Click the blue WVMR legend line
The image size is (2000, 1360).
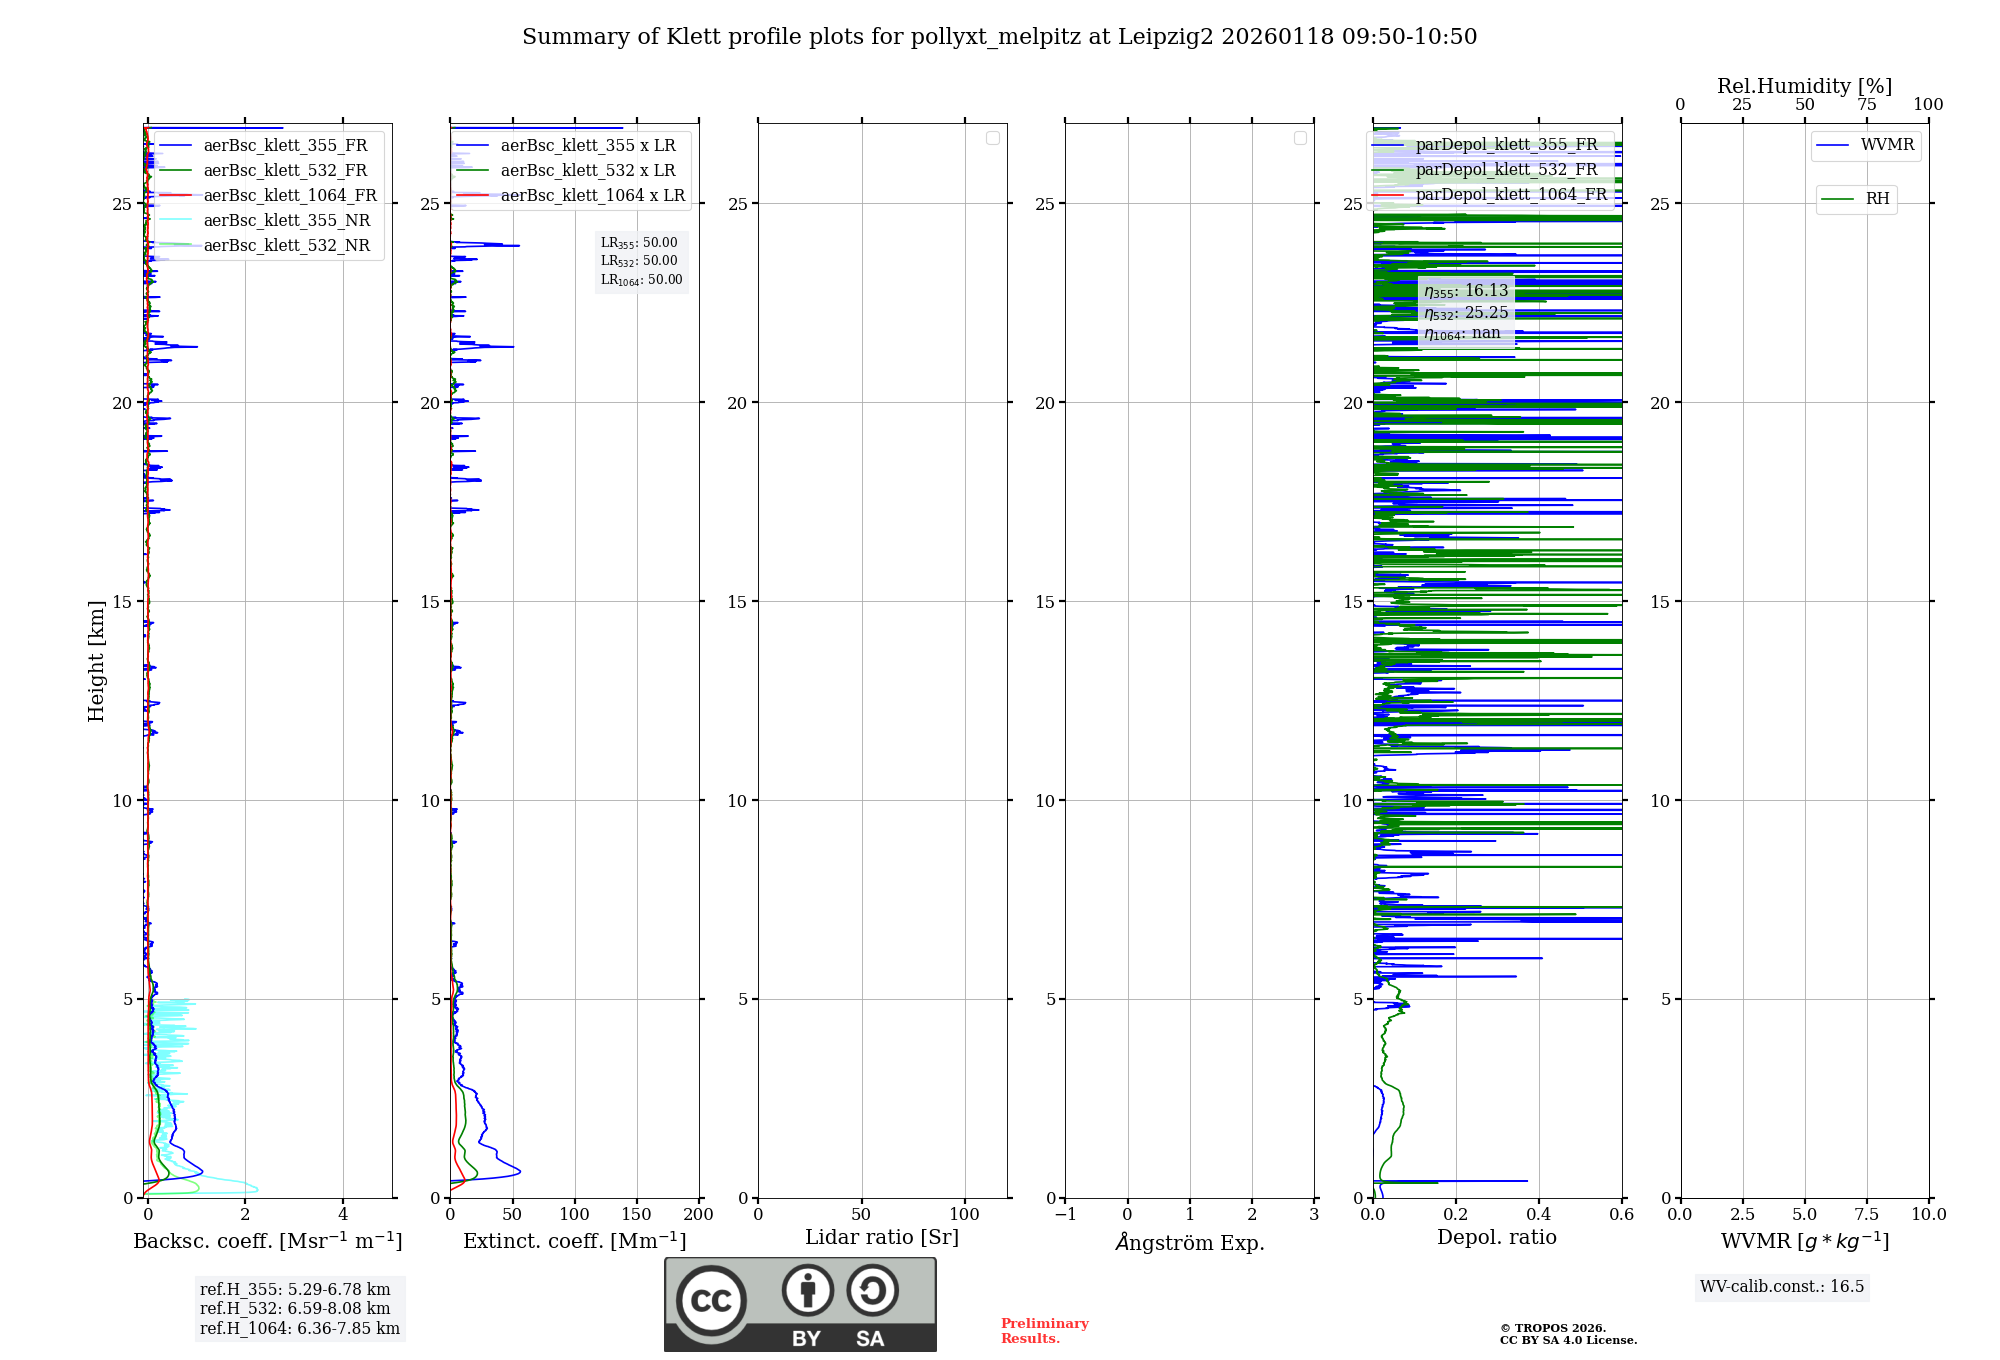[x=1834, y=145]
